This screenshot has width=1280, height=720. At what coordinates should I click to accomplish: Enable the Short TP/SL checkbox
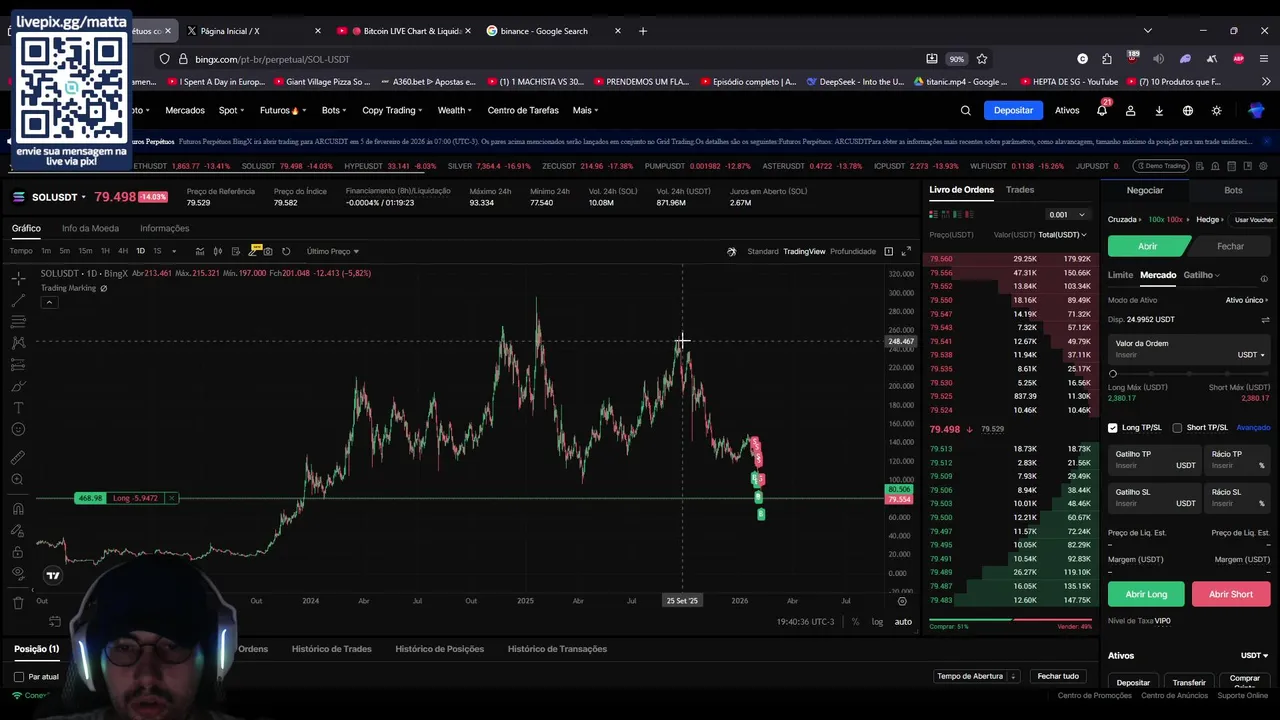click(1177, 428)
